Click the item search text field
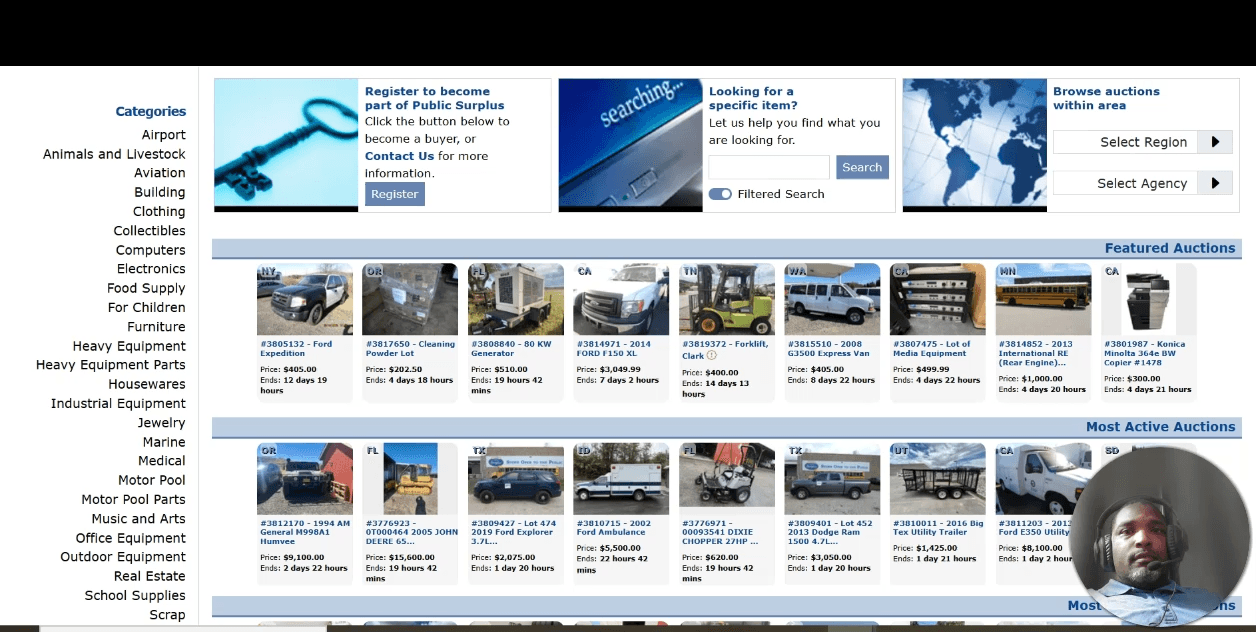 [x=769, y=167]
